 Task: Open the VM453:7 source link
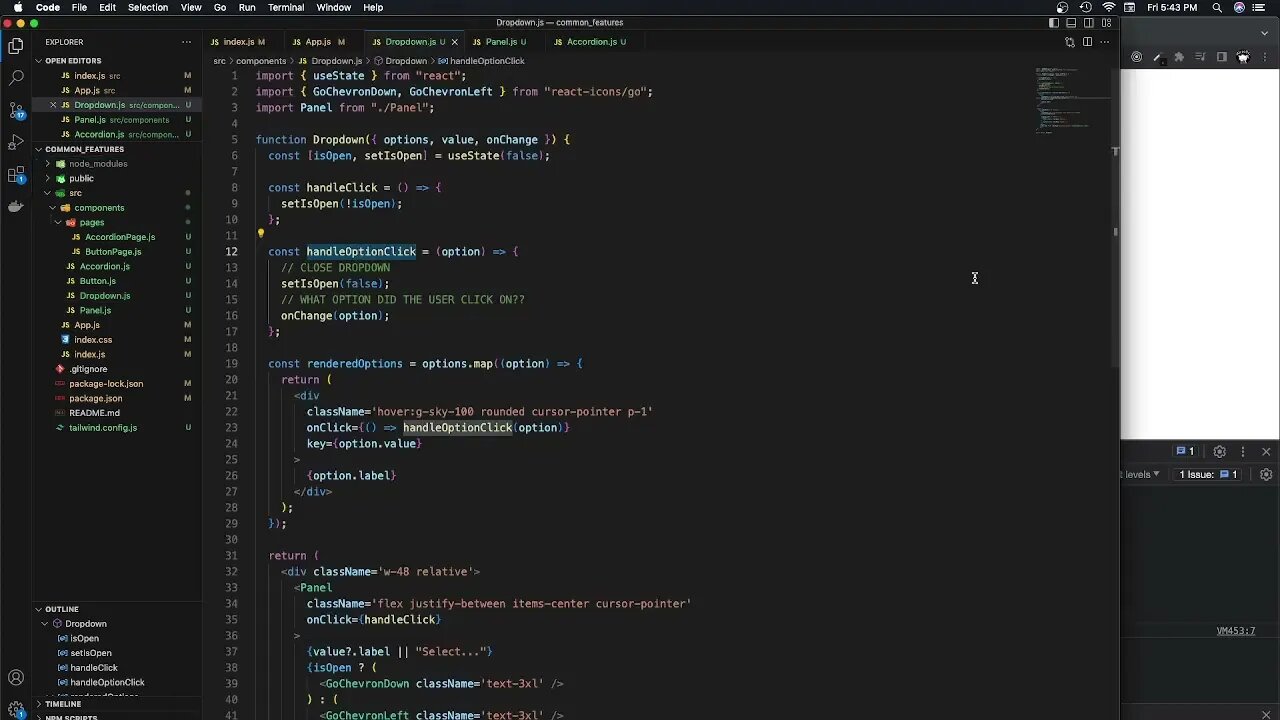(x=1235, y=631)
